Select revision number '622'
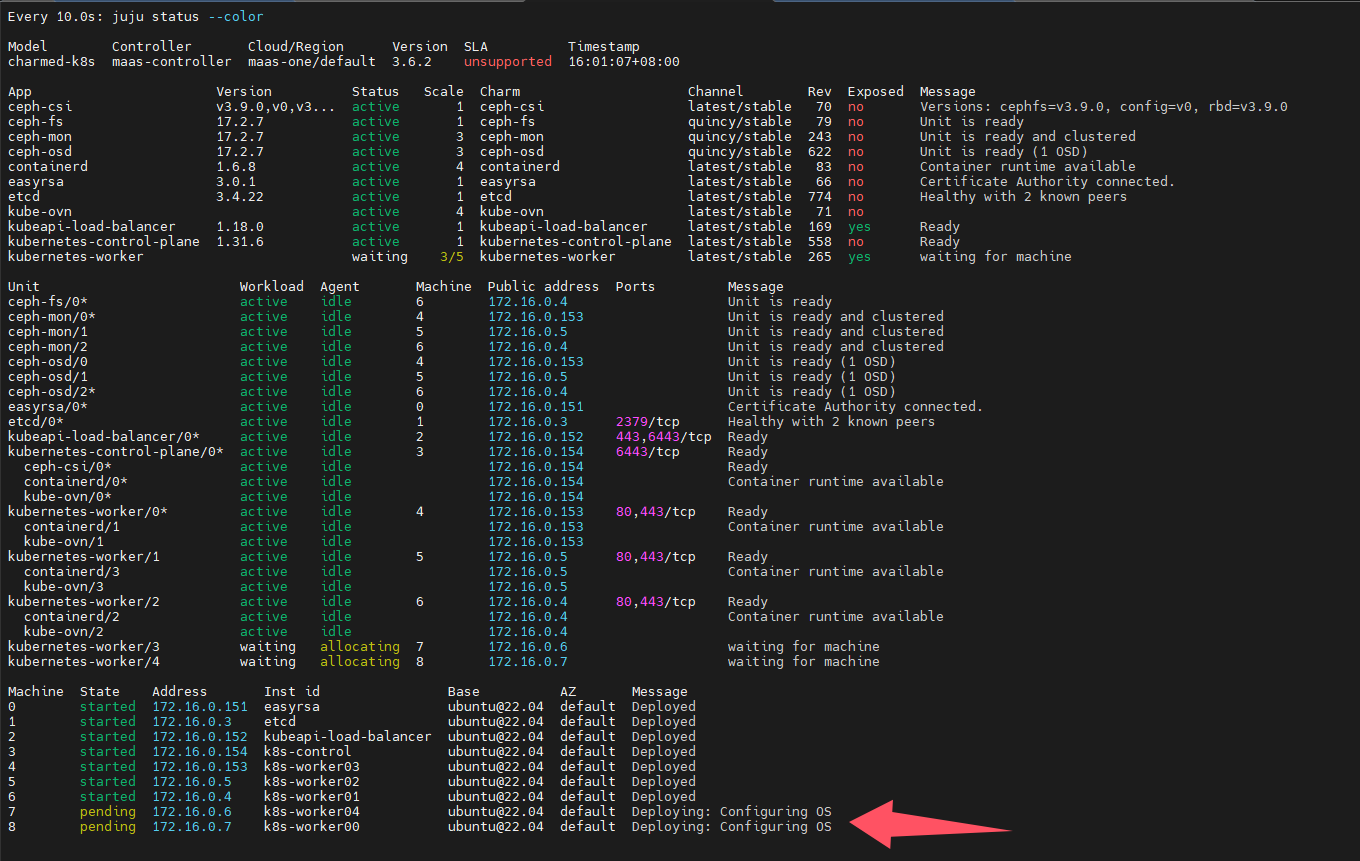The height and width of the screenshot is (861, 1360). [x=820, y=152]
